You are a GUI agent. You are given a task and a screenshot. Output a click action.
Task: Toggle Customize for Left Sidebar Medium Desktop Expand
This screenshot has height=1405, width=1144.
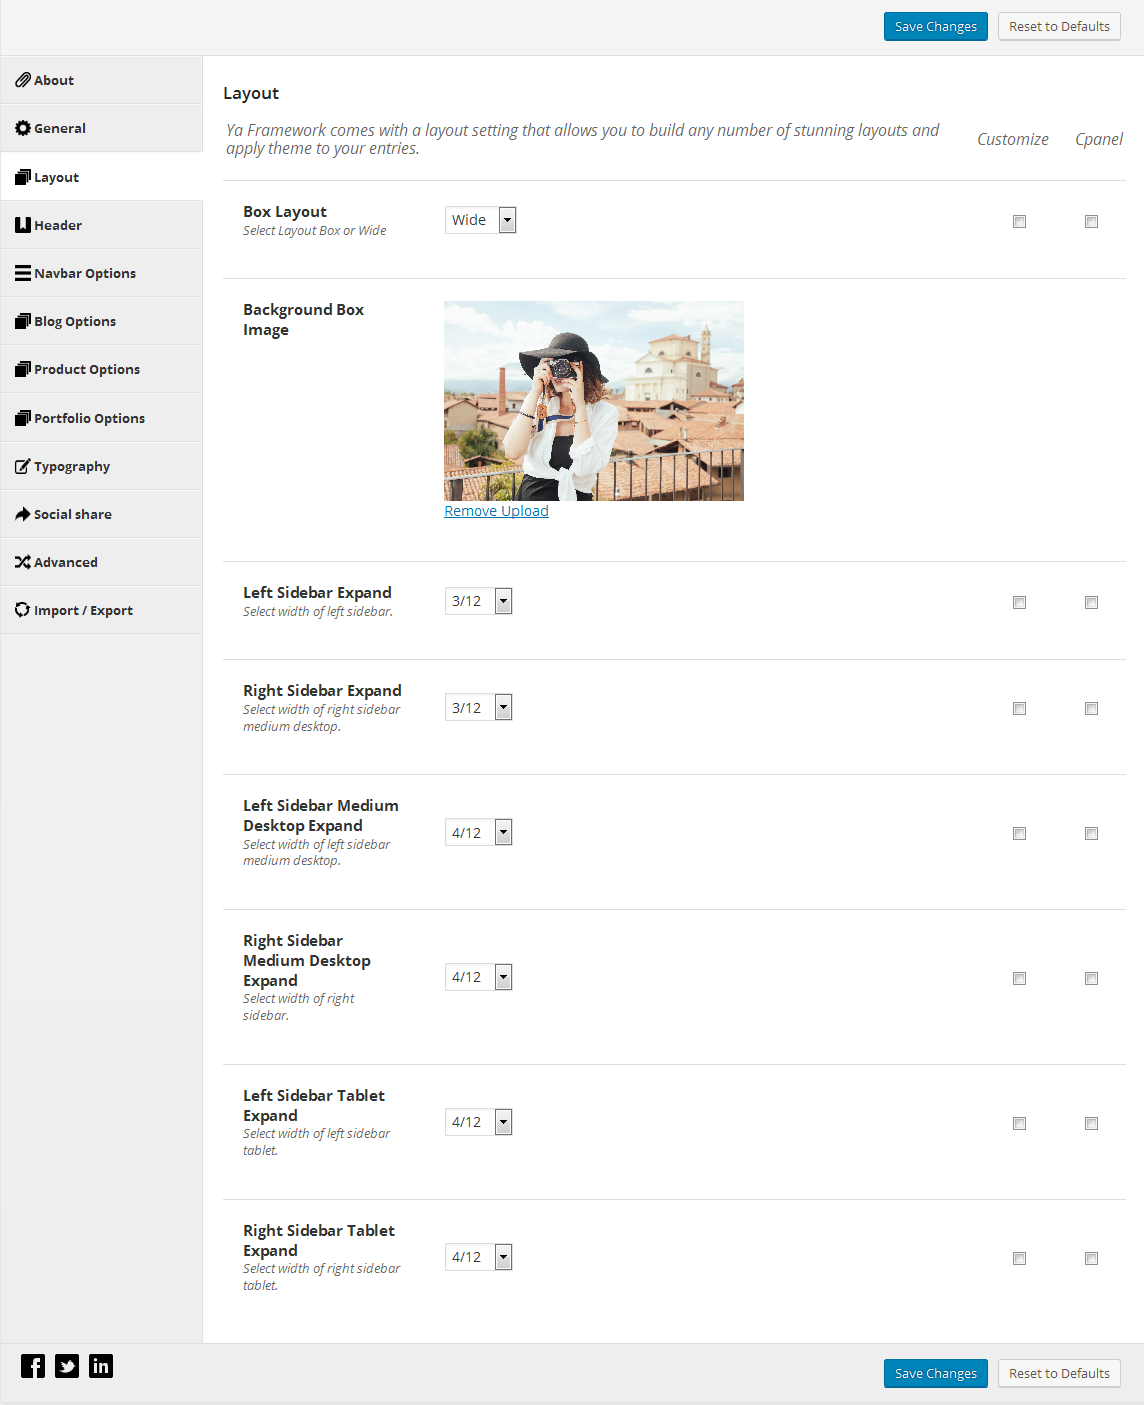1019,834
